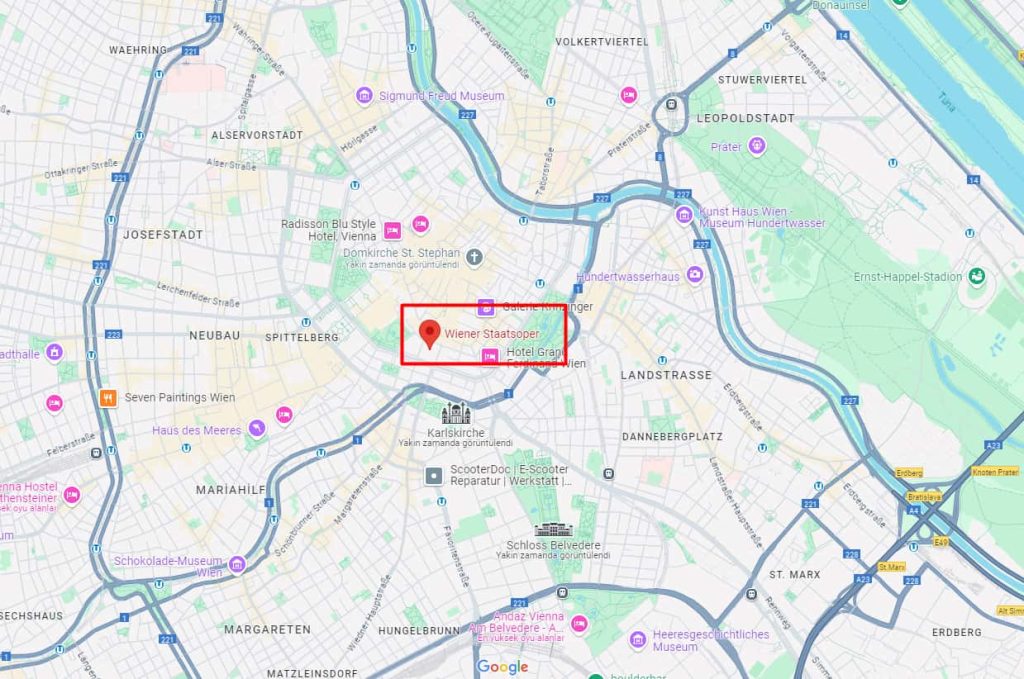Select the Galerie Krinzinger gallery marker
The height and width of the screenshot is (679, 1024).
[485, 307]
